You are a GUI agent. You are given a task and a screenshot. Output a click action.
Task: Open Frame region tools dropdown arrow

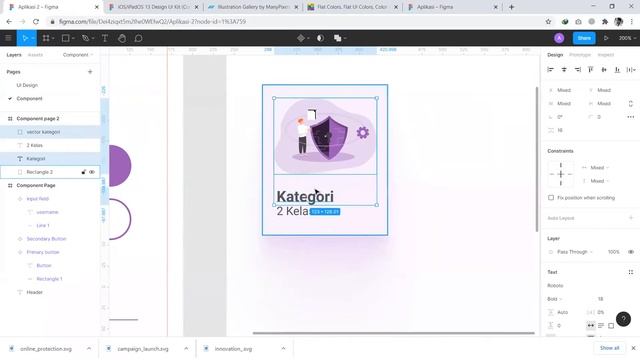pos(53,38)
